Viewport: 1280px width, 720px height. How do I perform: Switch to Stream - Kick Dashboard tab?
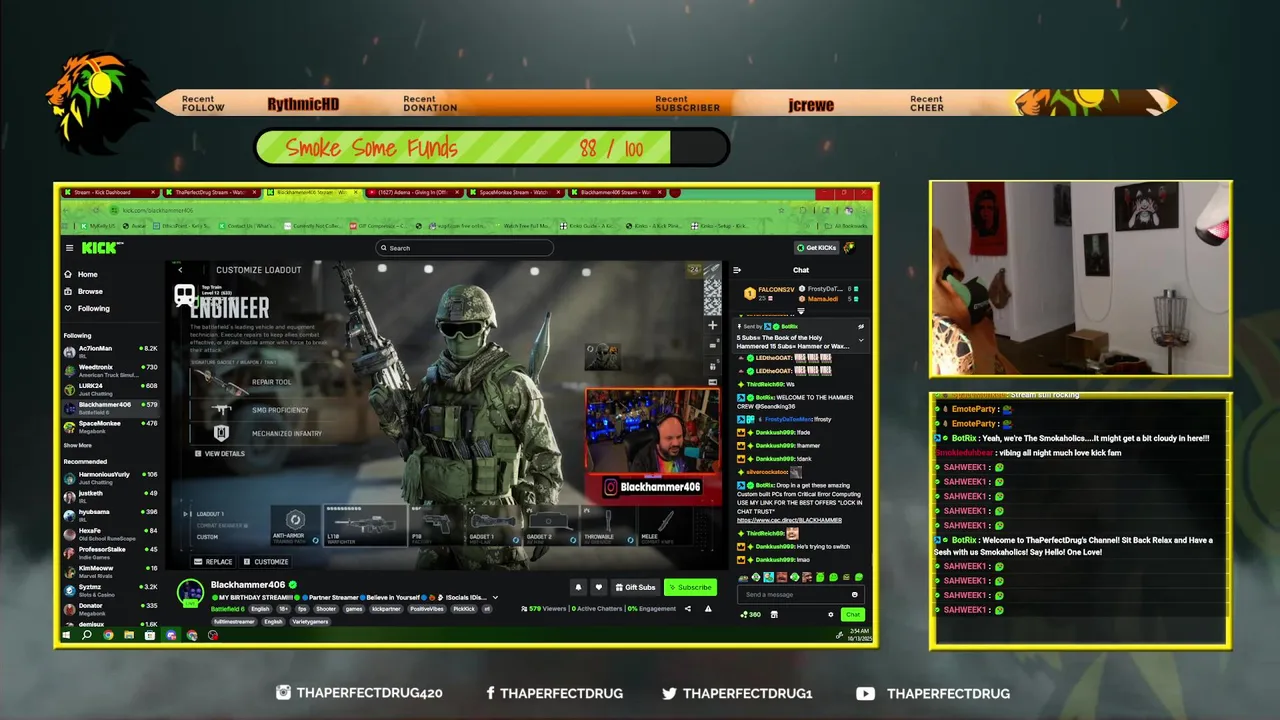coord(109,192)
